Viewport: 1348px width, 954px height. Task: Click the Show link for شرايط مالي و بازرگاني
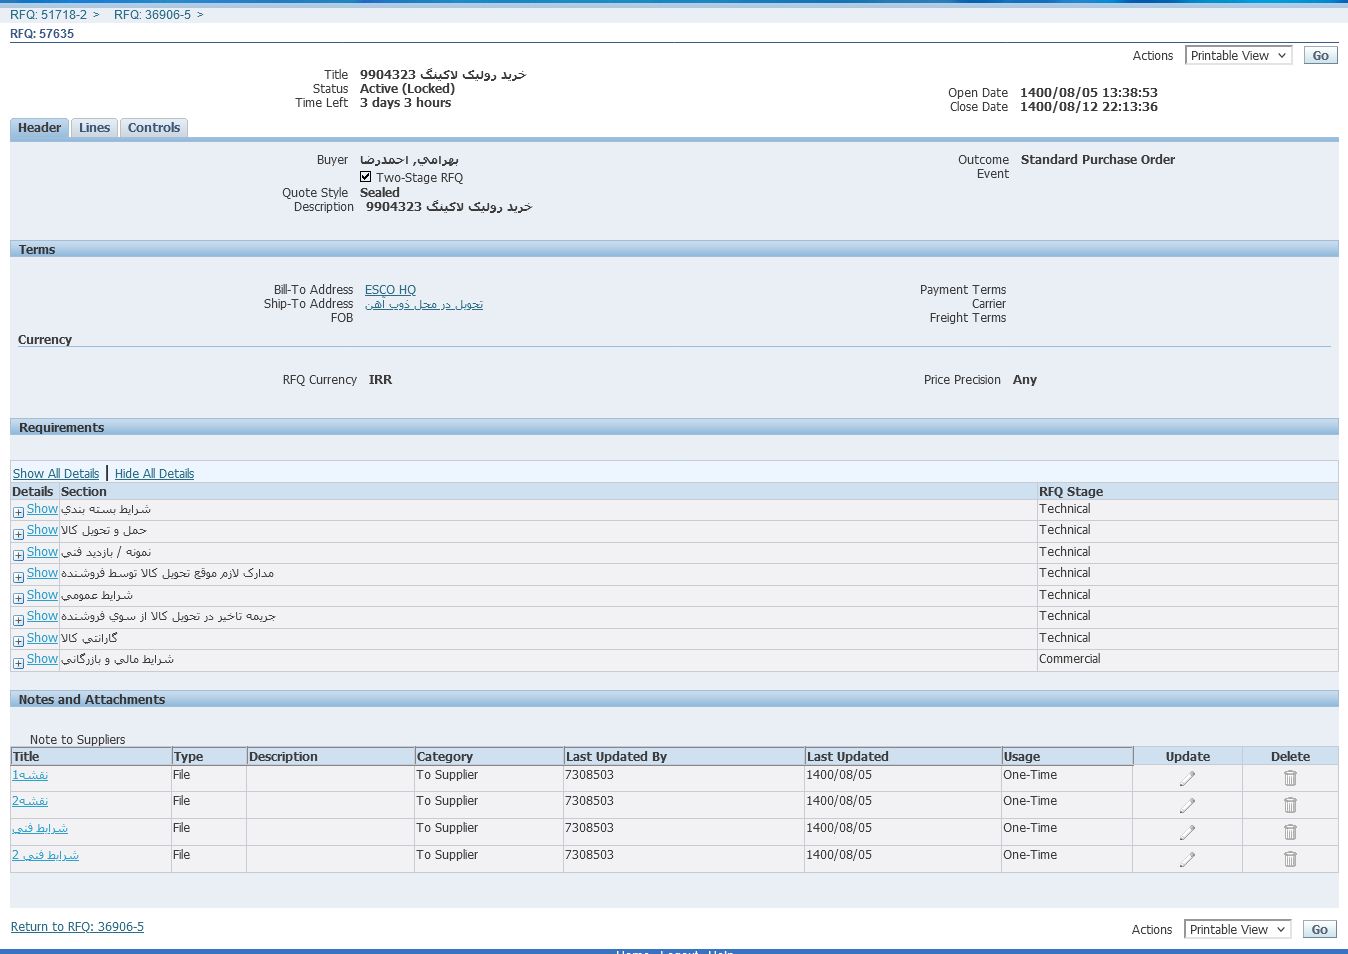click(x=42, y=659)
